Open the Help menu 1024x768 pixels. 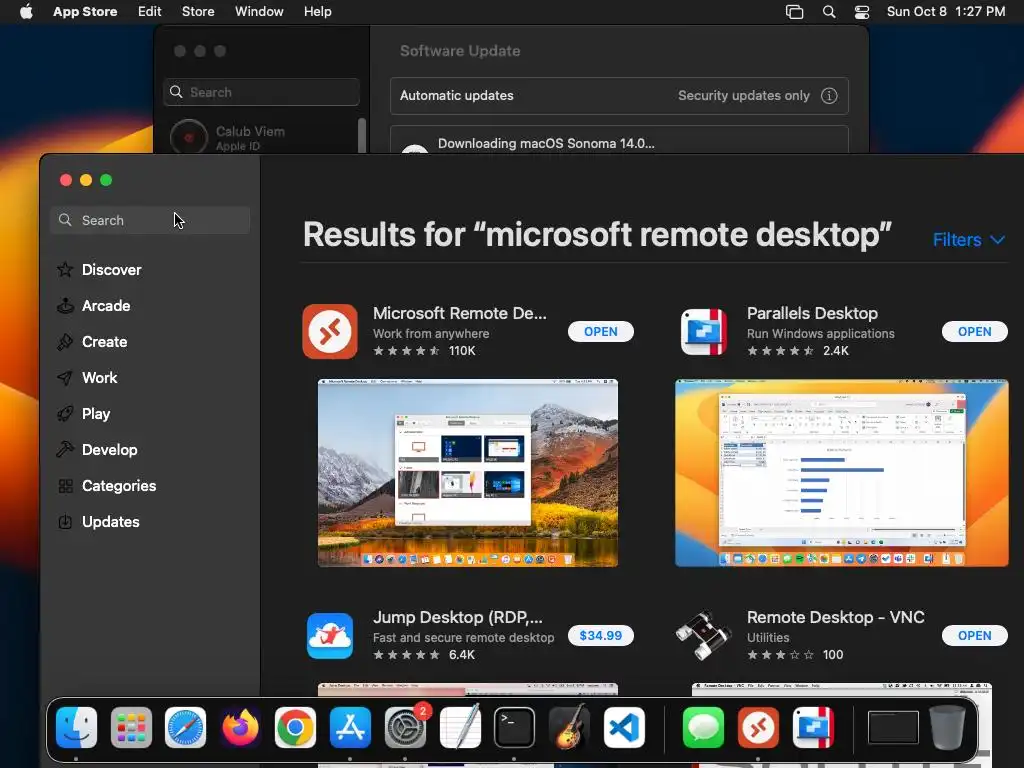click(317, 11)
